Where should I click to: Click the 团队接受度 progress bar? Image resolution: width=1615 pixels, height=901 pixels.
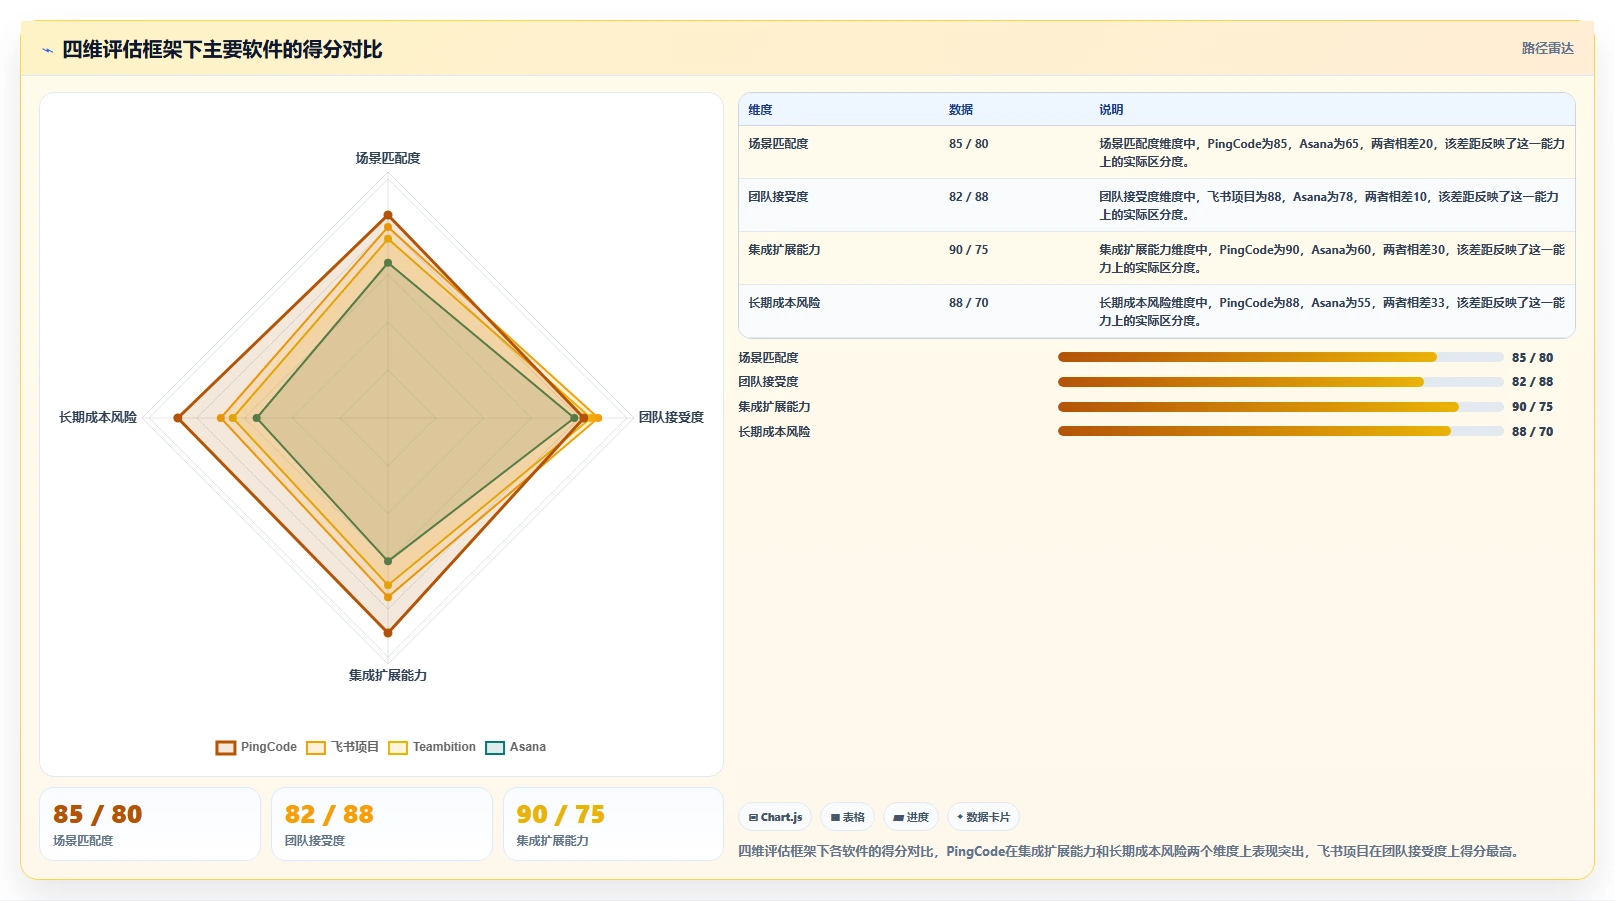[x=1281, y=382]
